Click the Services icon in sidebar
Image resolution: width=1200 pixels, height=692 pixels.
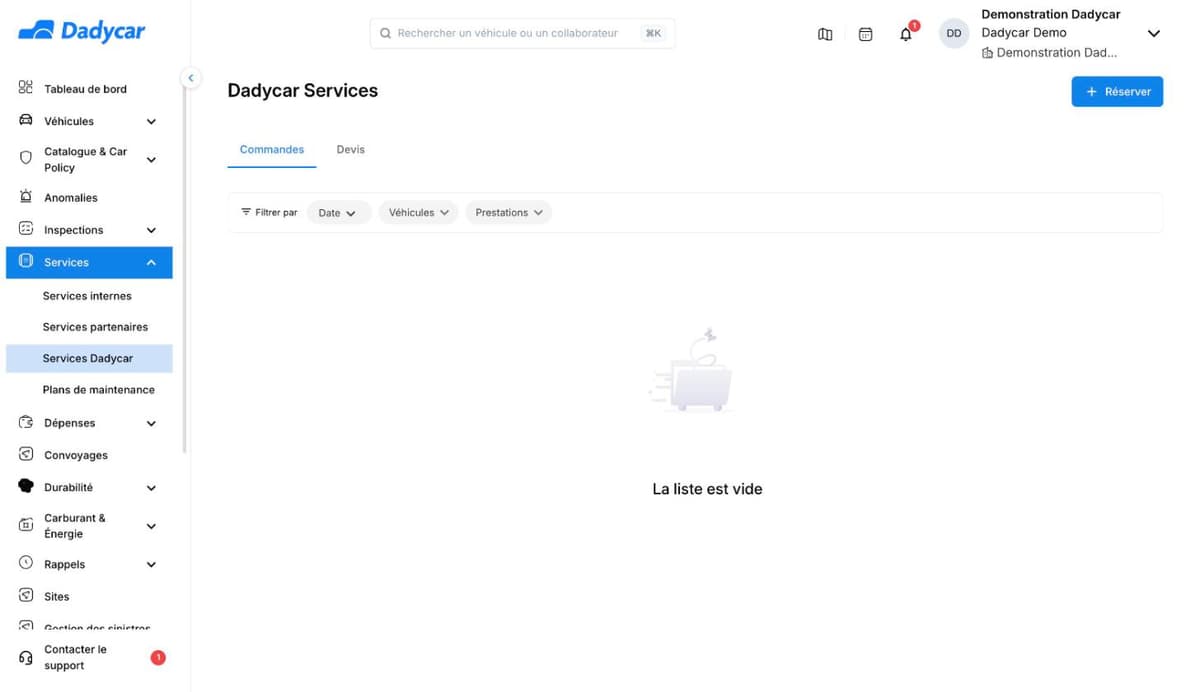26,261
